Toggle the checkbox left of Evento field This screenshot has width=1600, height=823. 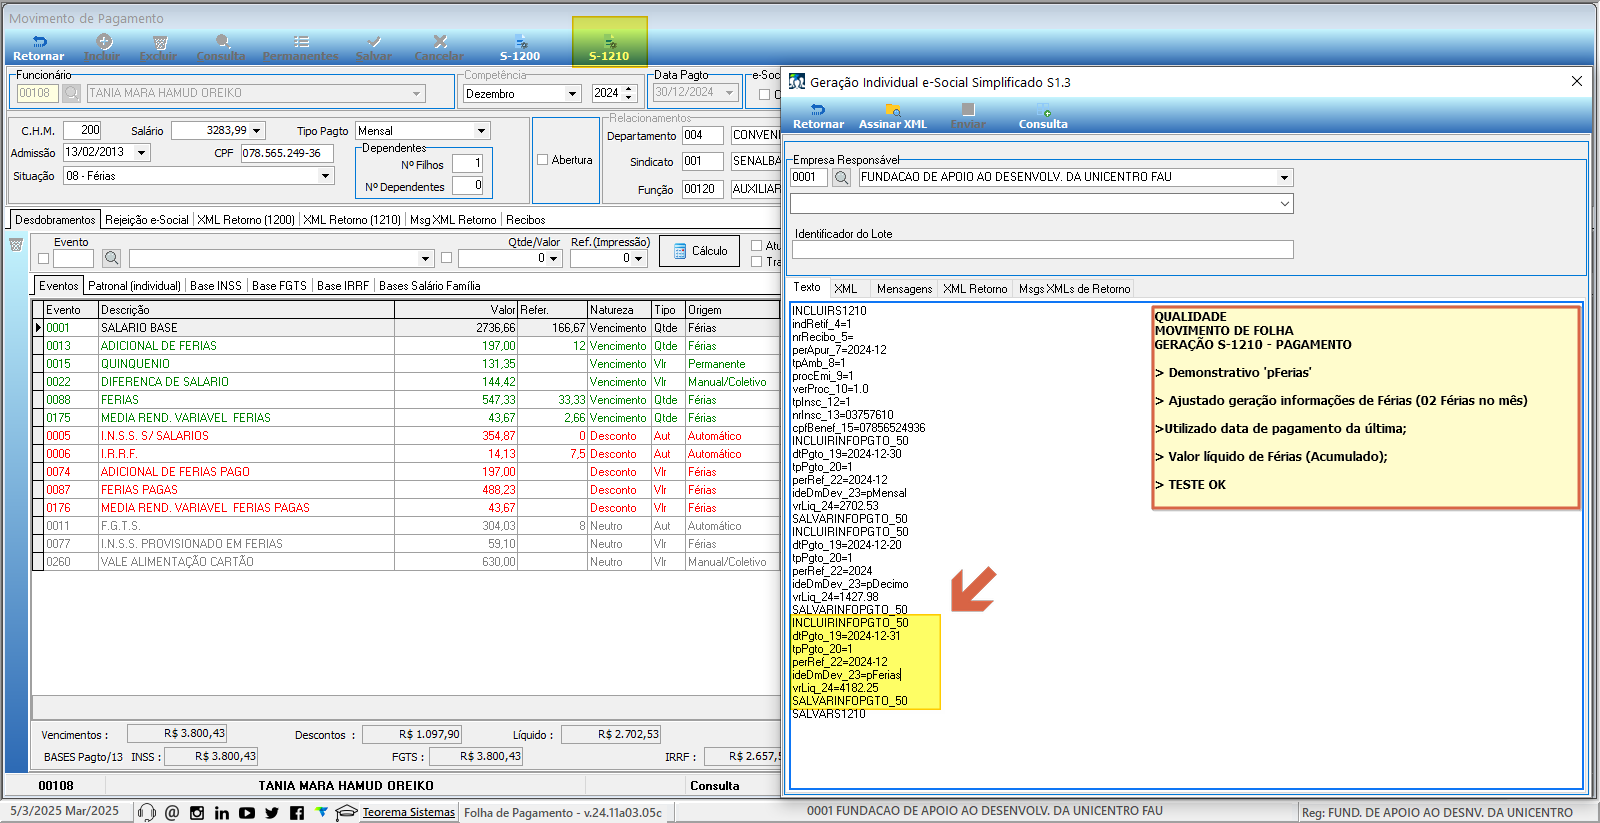[43, 258]
